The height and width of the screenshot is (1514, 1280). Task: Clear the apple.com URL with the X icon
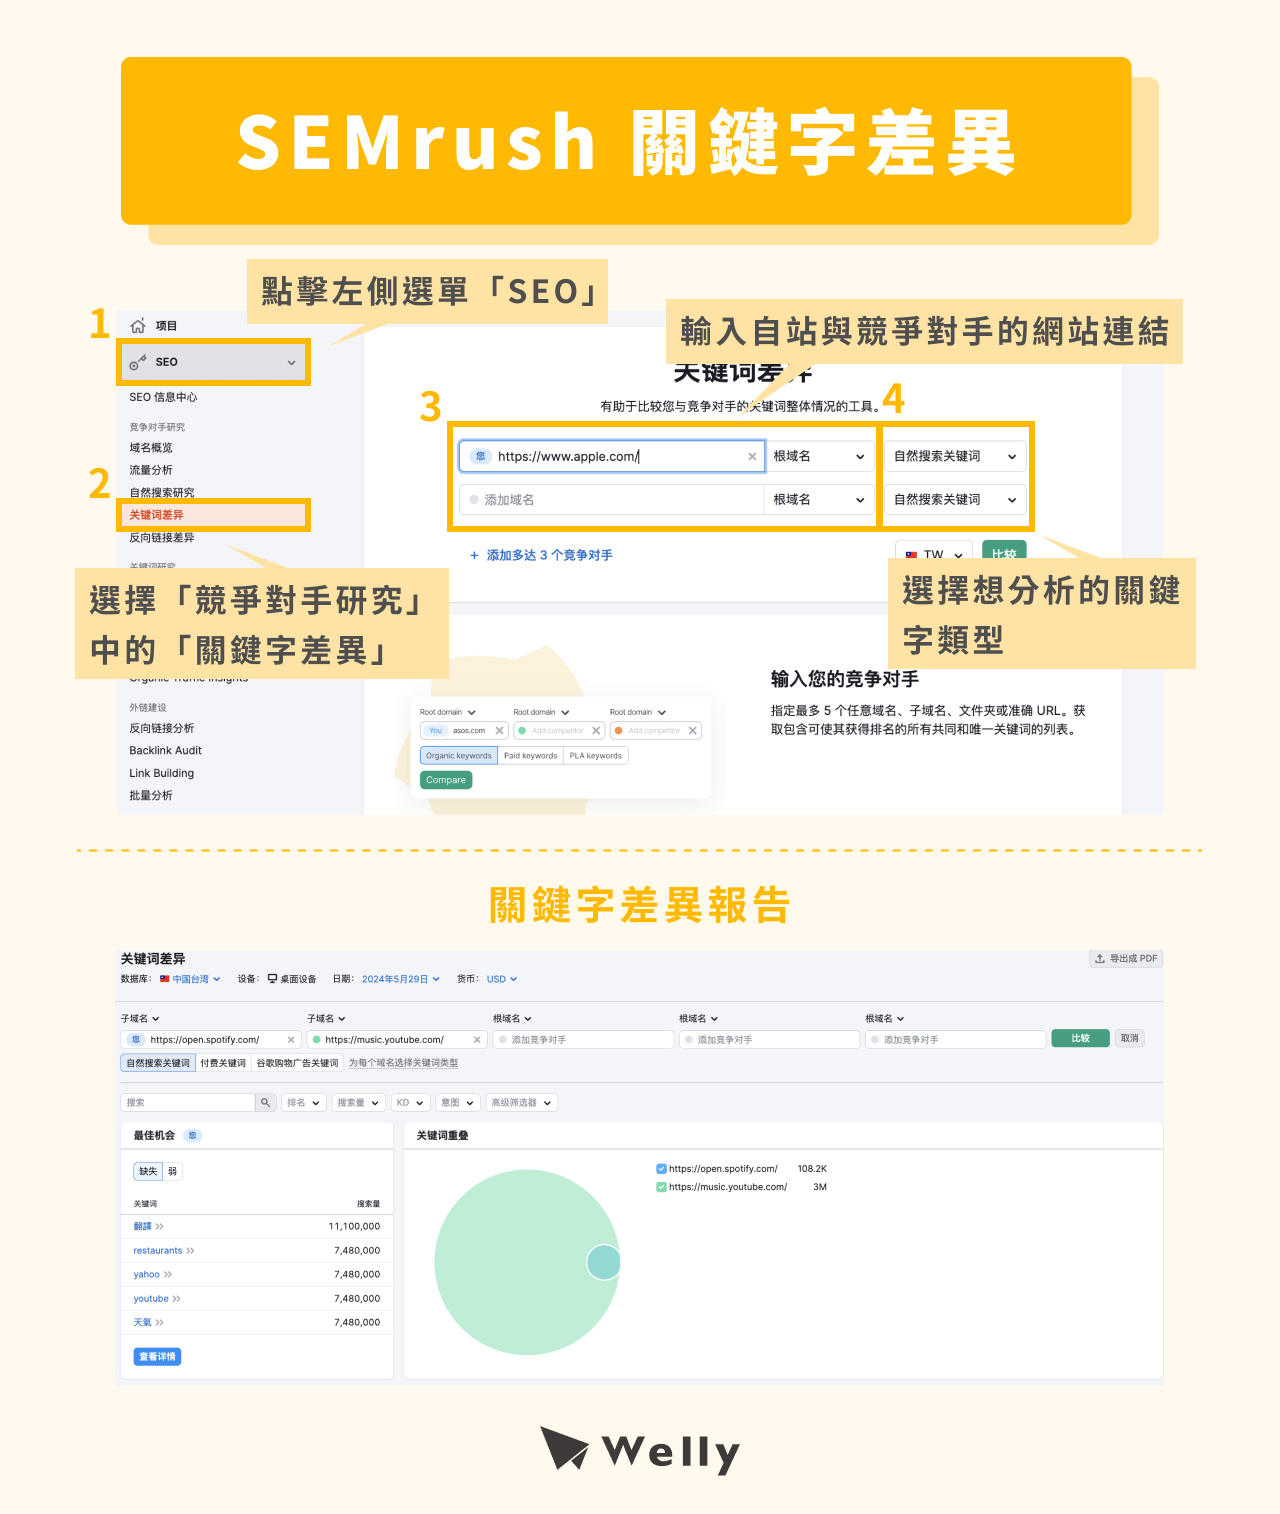pos(752,457)
